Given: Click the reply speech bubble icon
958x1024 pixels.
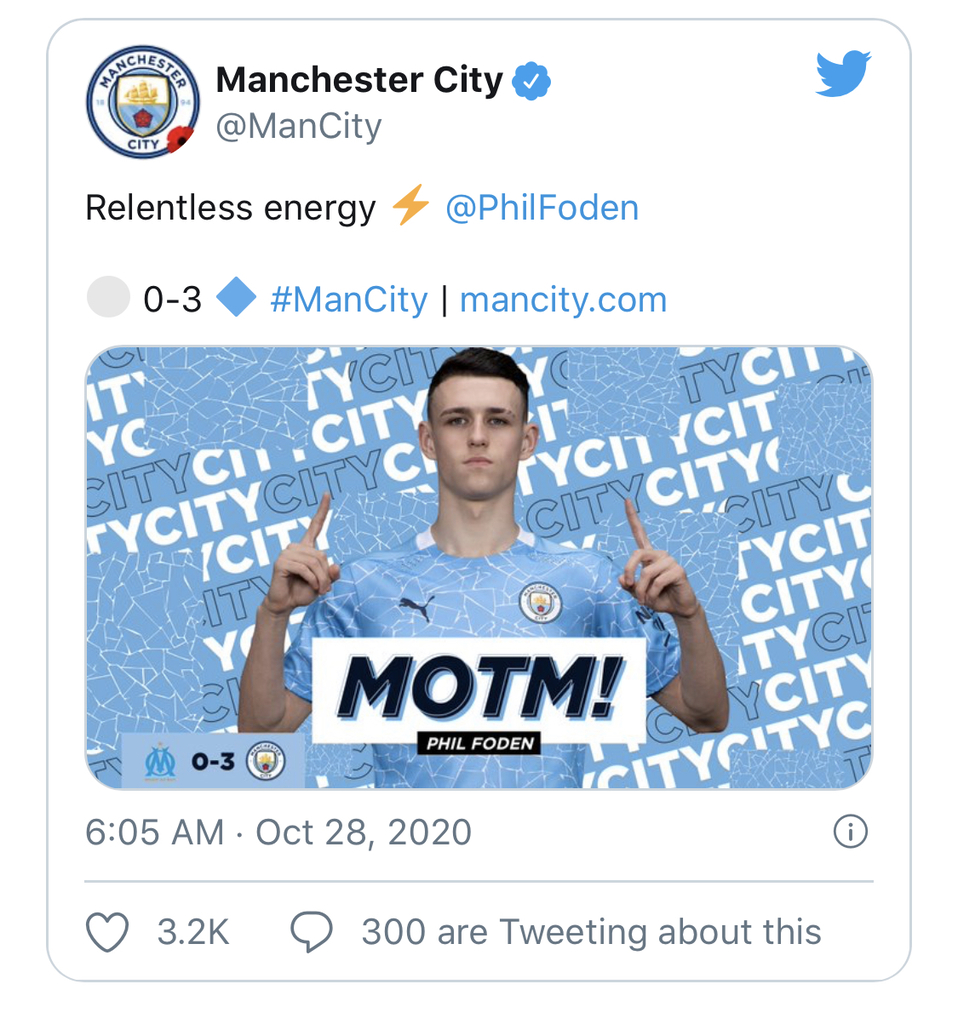Looking at the screenshot, I should pos(311,932).
